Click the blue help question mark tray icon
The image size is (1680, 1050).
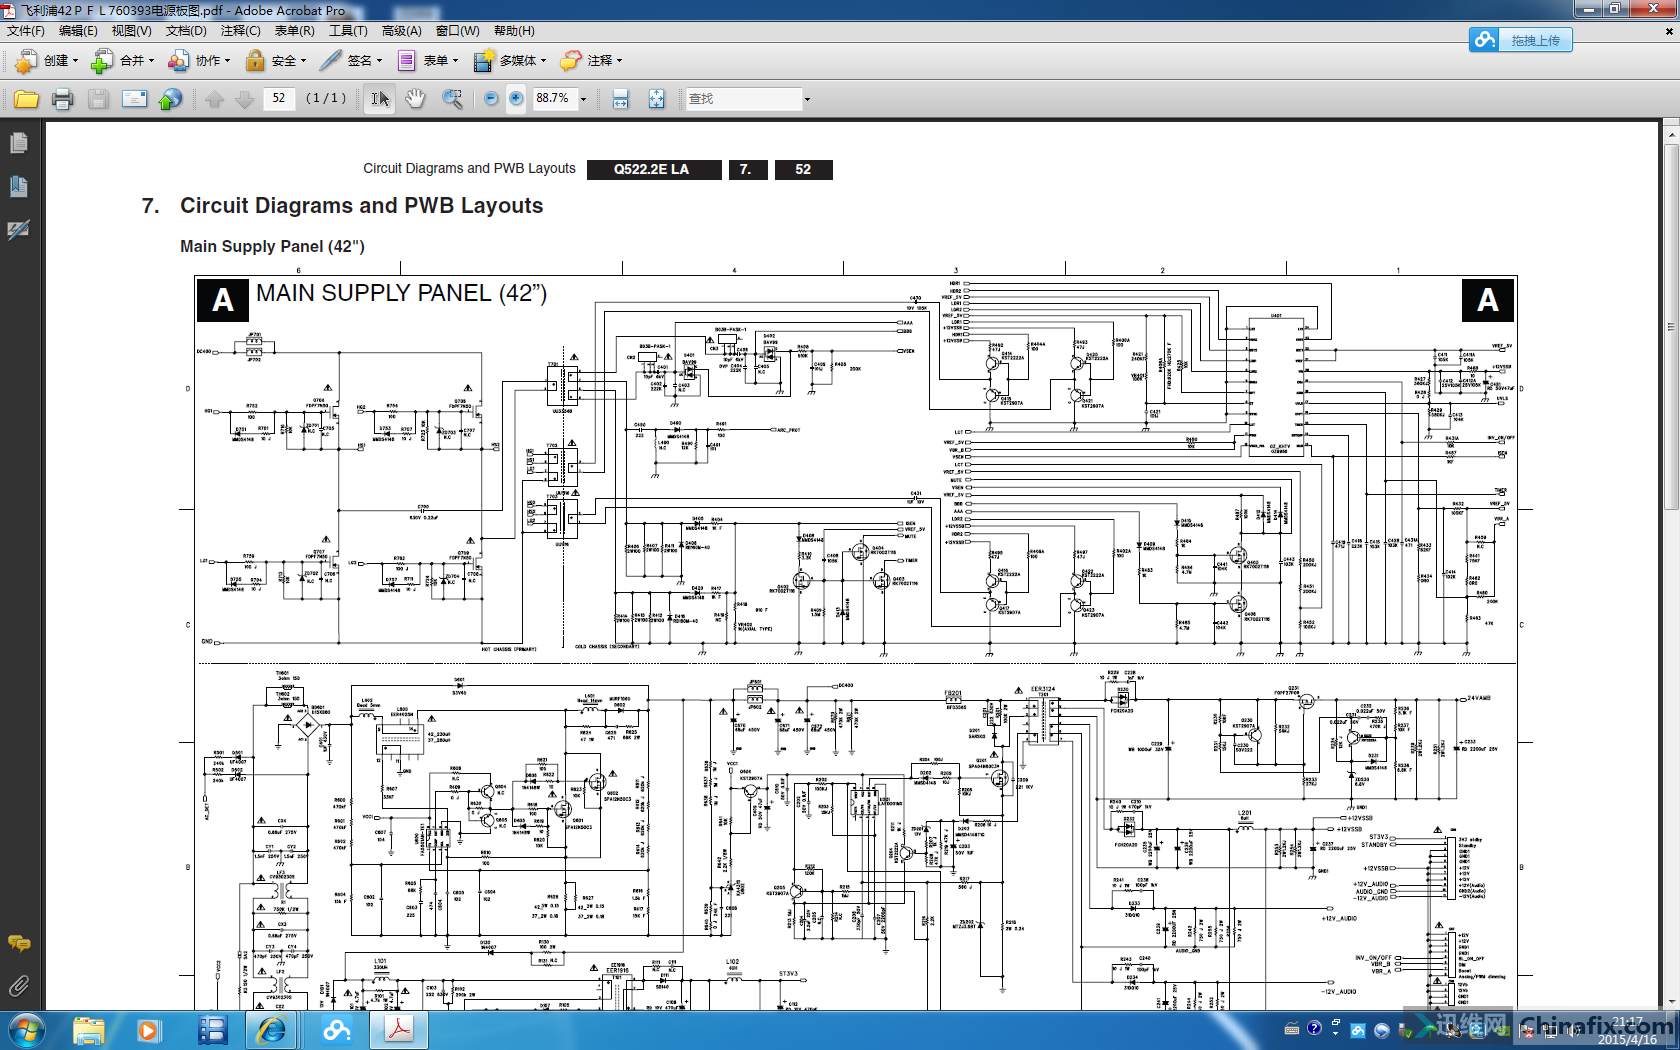1314,1028
